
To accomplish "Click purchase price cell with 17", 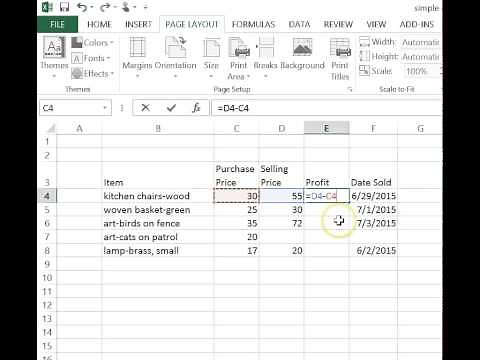I will pyautogui.click(x=236, y=250).
